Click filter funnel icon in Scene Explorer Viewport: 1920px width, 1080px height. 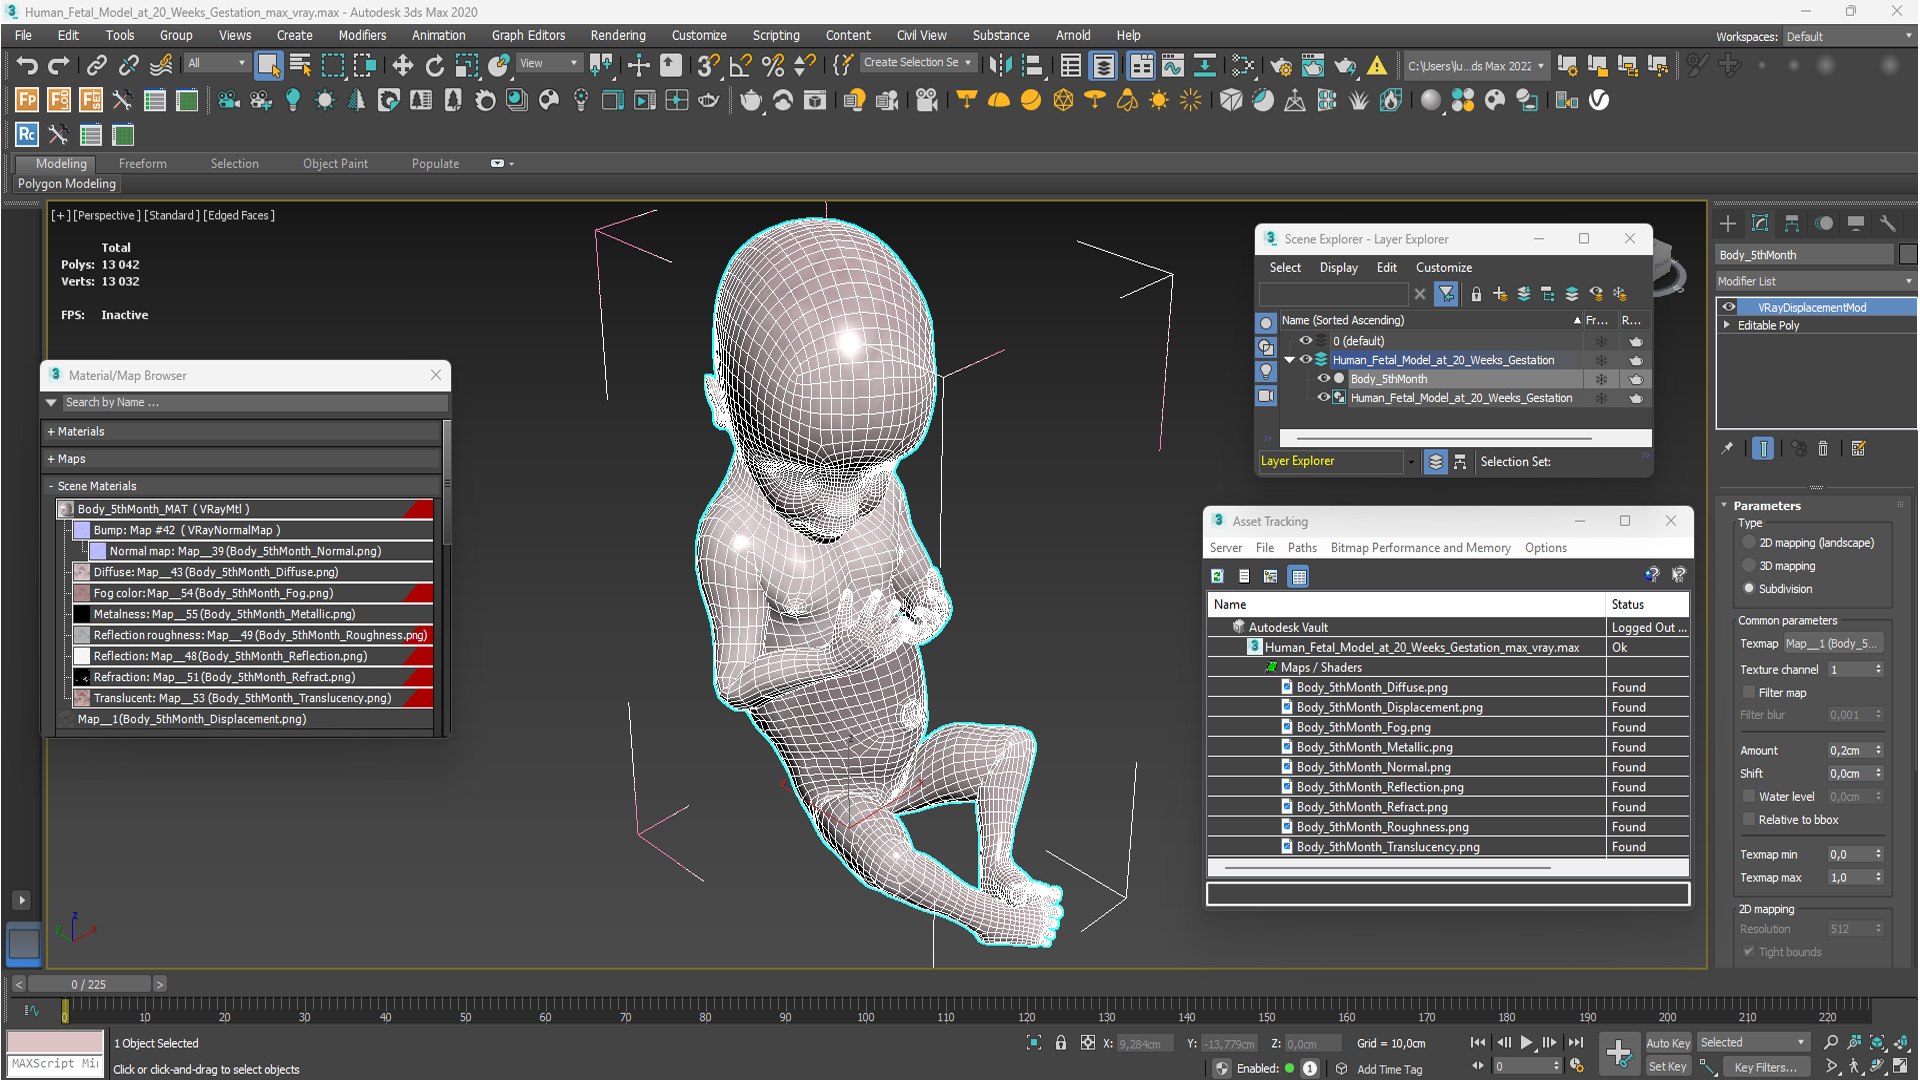click(1446, 294)
